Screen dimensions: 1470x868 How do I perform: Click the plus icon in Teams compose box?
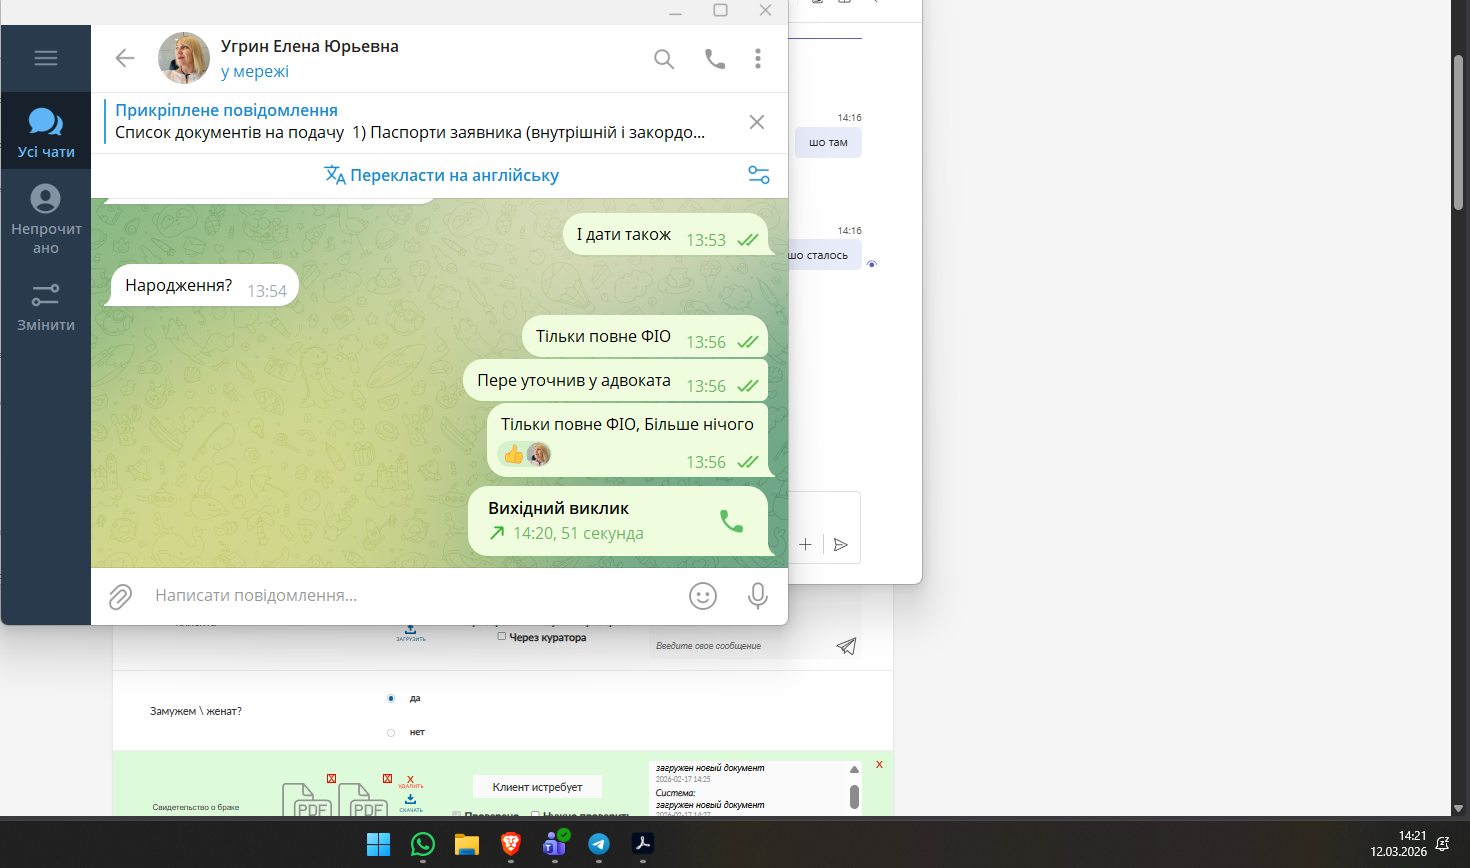pyautogui.click(x=805, y=544)
